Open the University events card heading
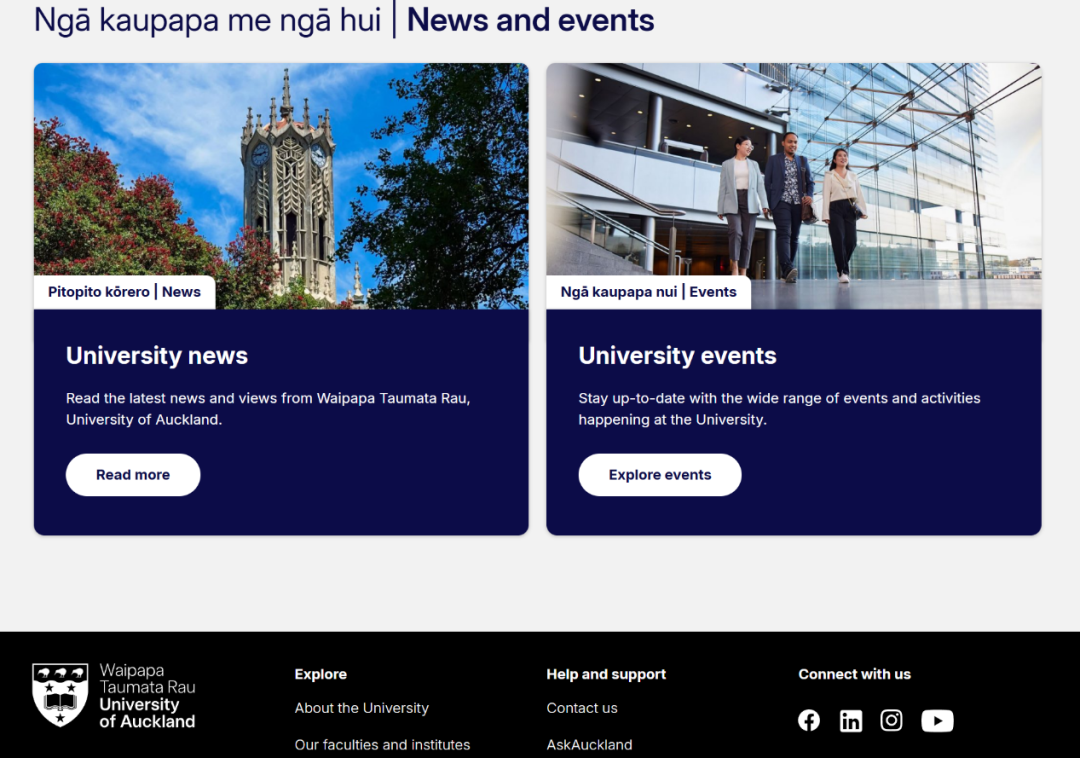The image size is (1080, 758). pyautogui.click(x=677, y=356)
